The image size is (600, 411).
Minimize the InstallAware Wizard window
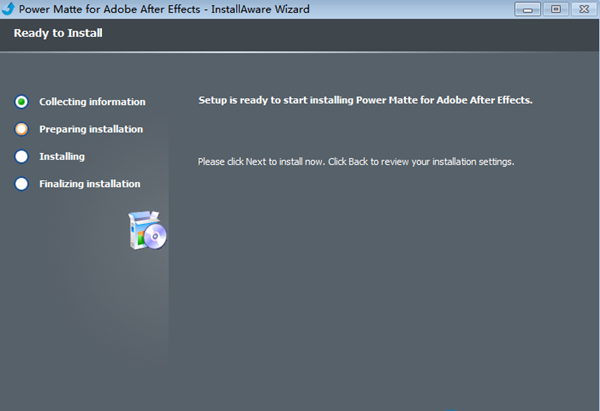pos(527,9)
